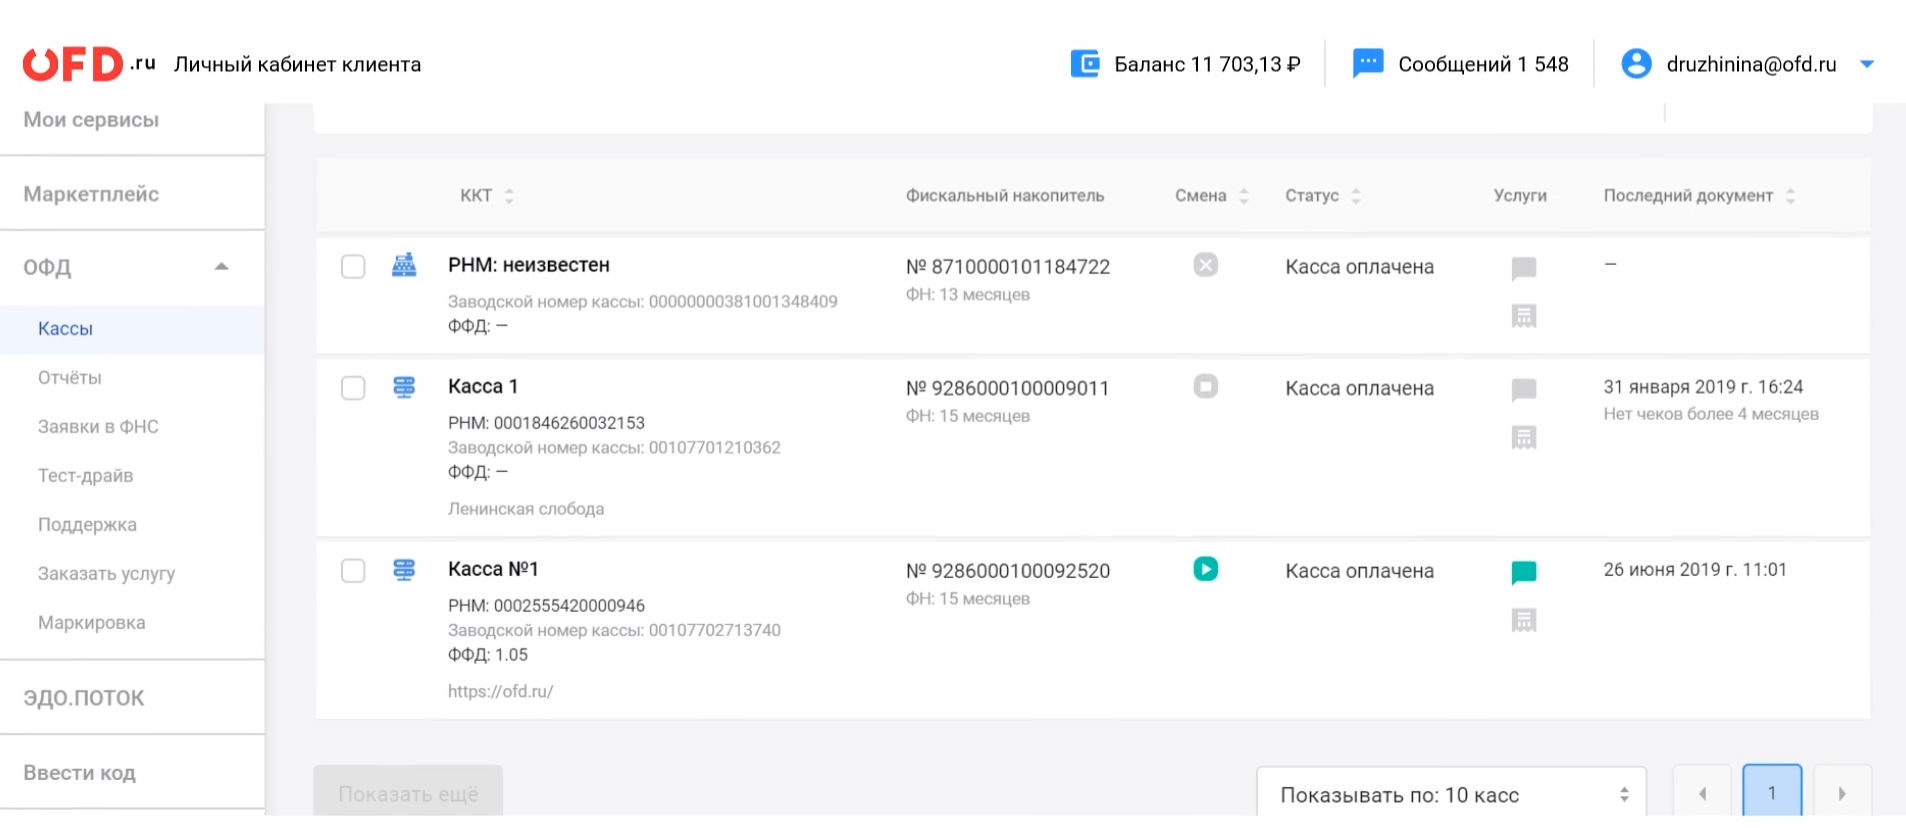Select checkbox for Касса №1 row
1906x828 pixels.
(353, 571)
